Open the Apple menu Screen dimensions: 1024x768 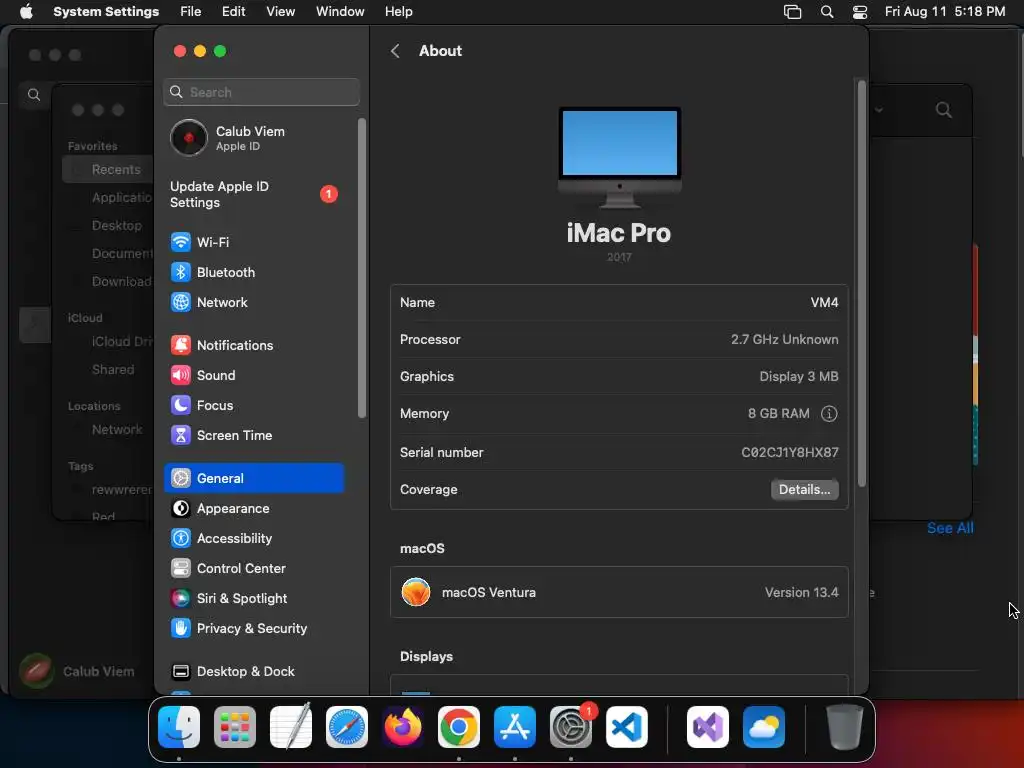tap(26, 12)
